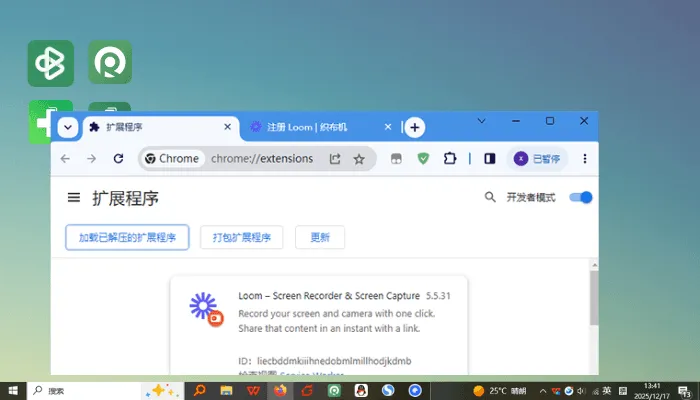Screen dimensions: 700x400
Task: Click the Loom extension logo icon
Action: 206,309
